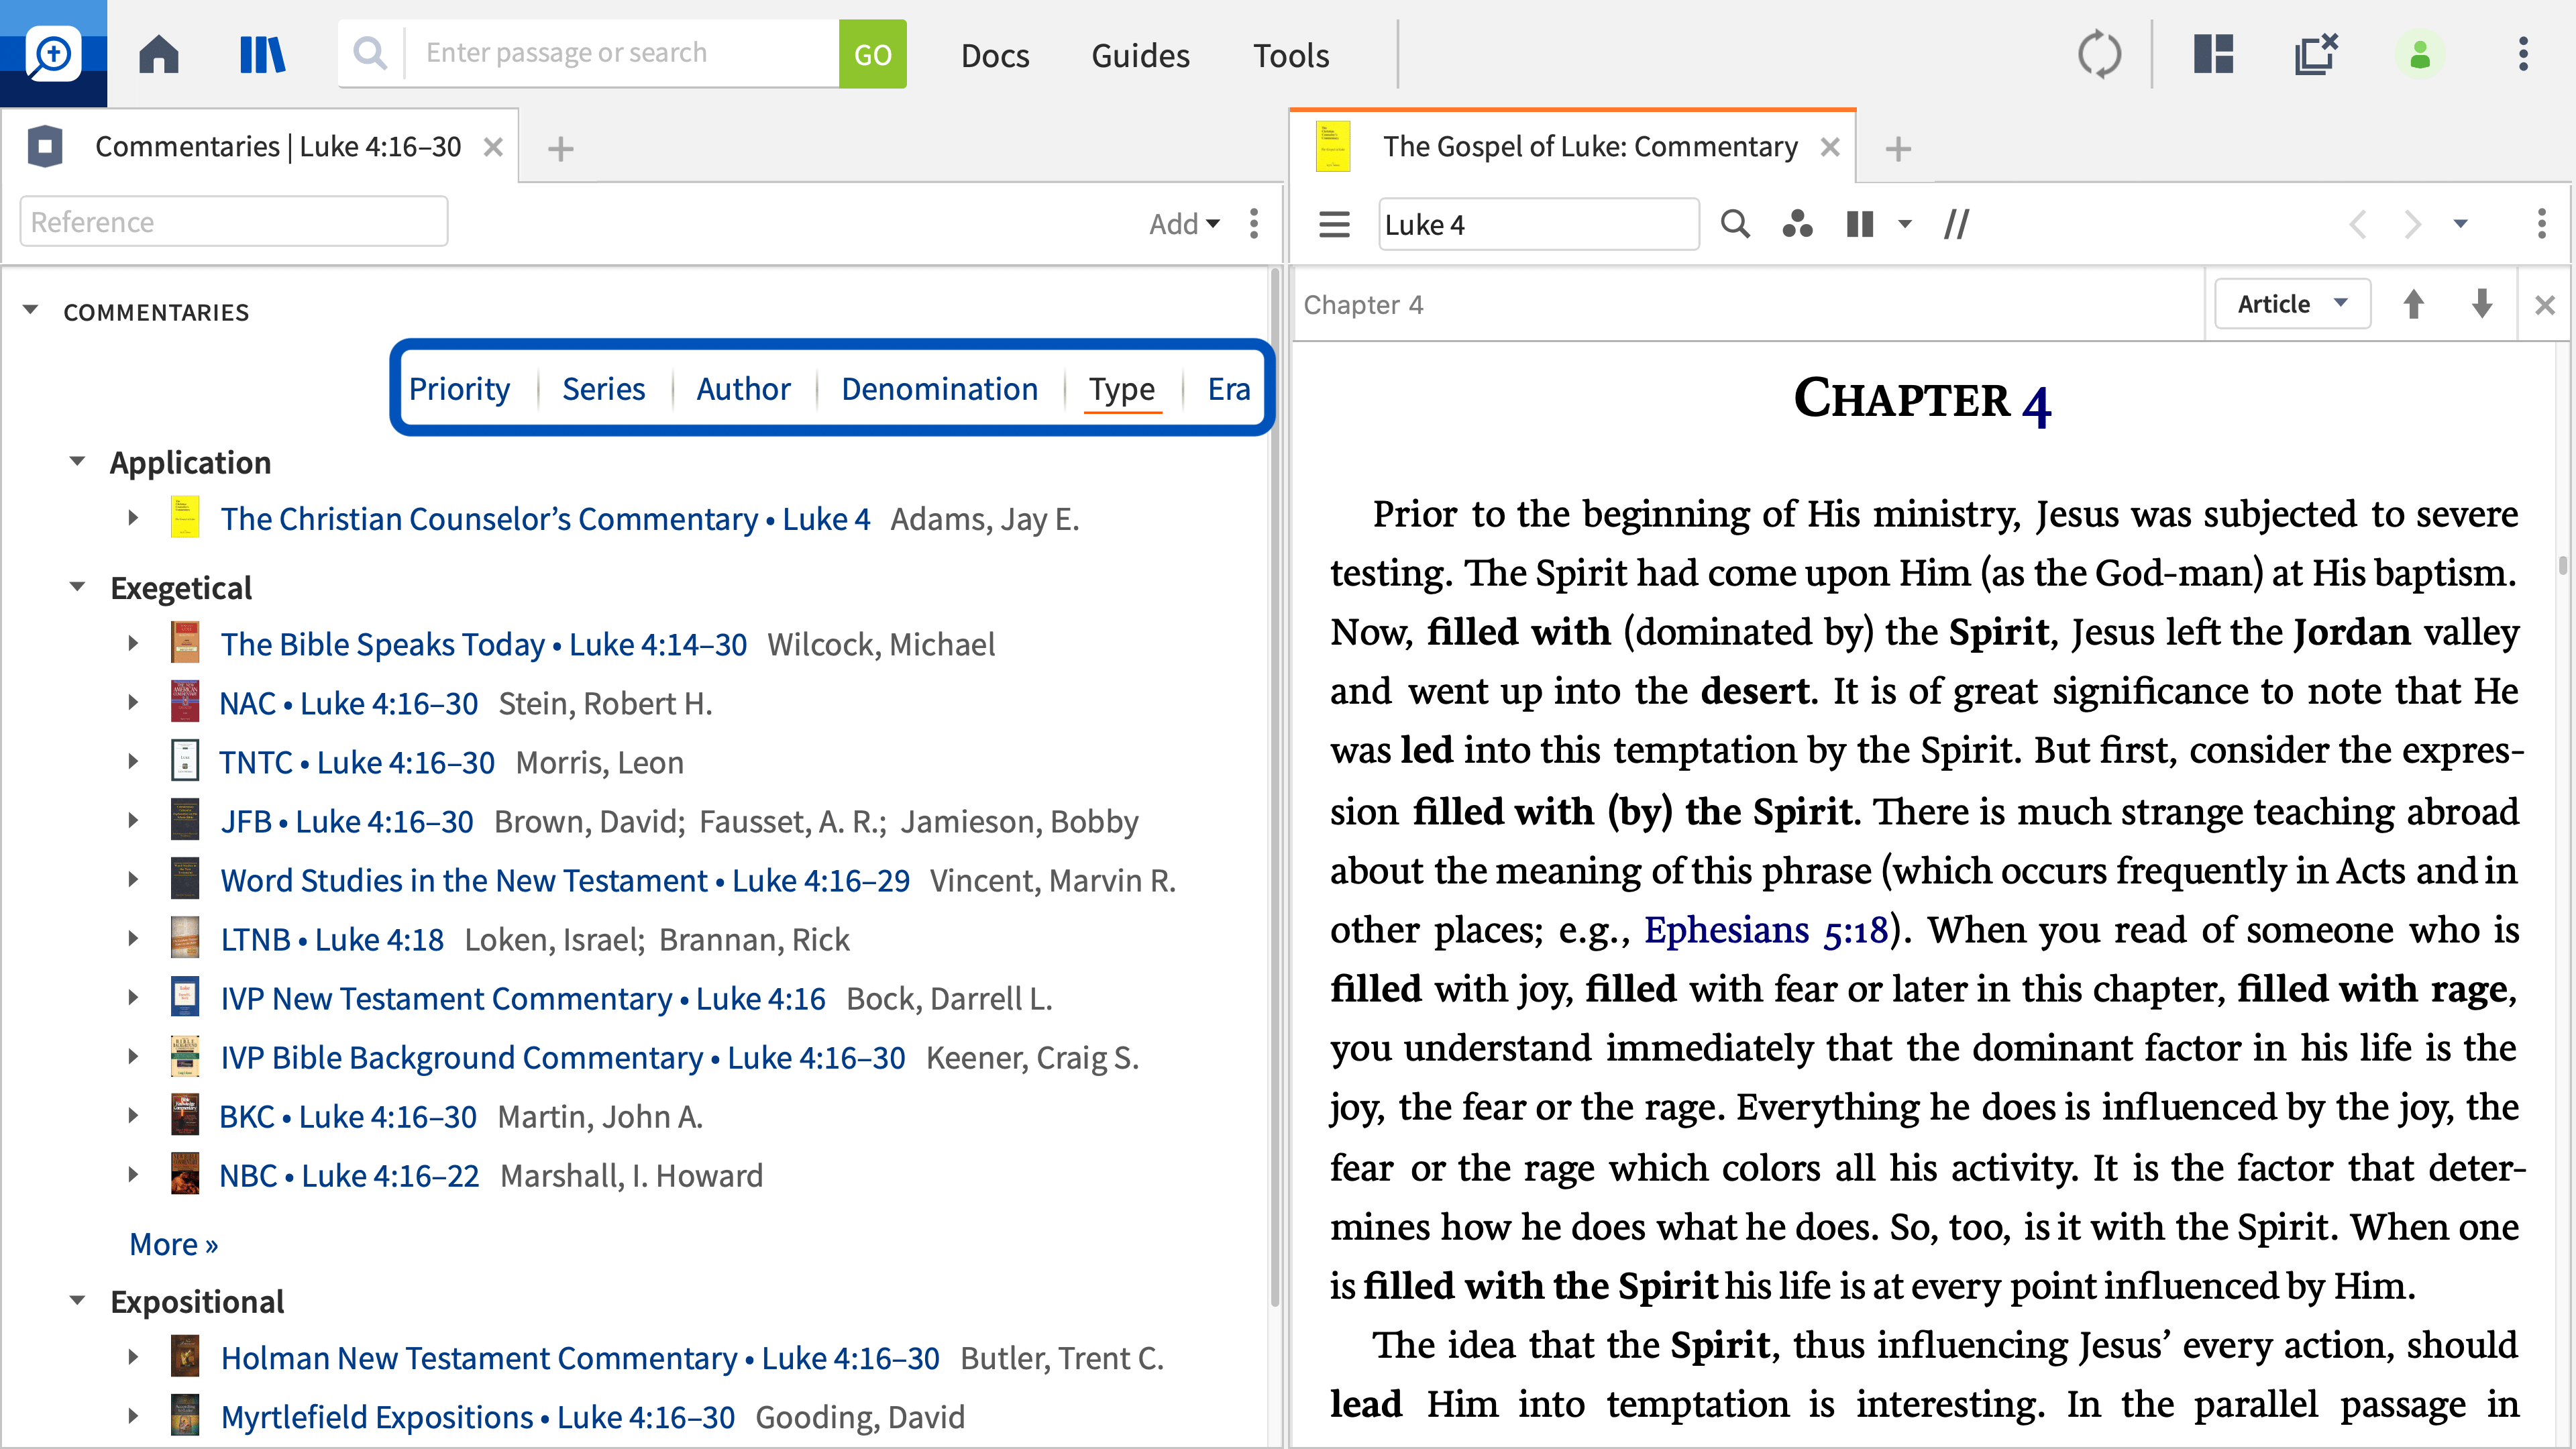This screenshot has height=1449, width=2576.
Task: Open the Article navigation dropdown
Action: click(x=2292, y=304)
